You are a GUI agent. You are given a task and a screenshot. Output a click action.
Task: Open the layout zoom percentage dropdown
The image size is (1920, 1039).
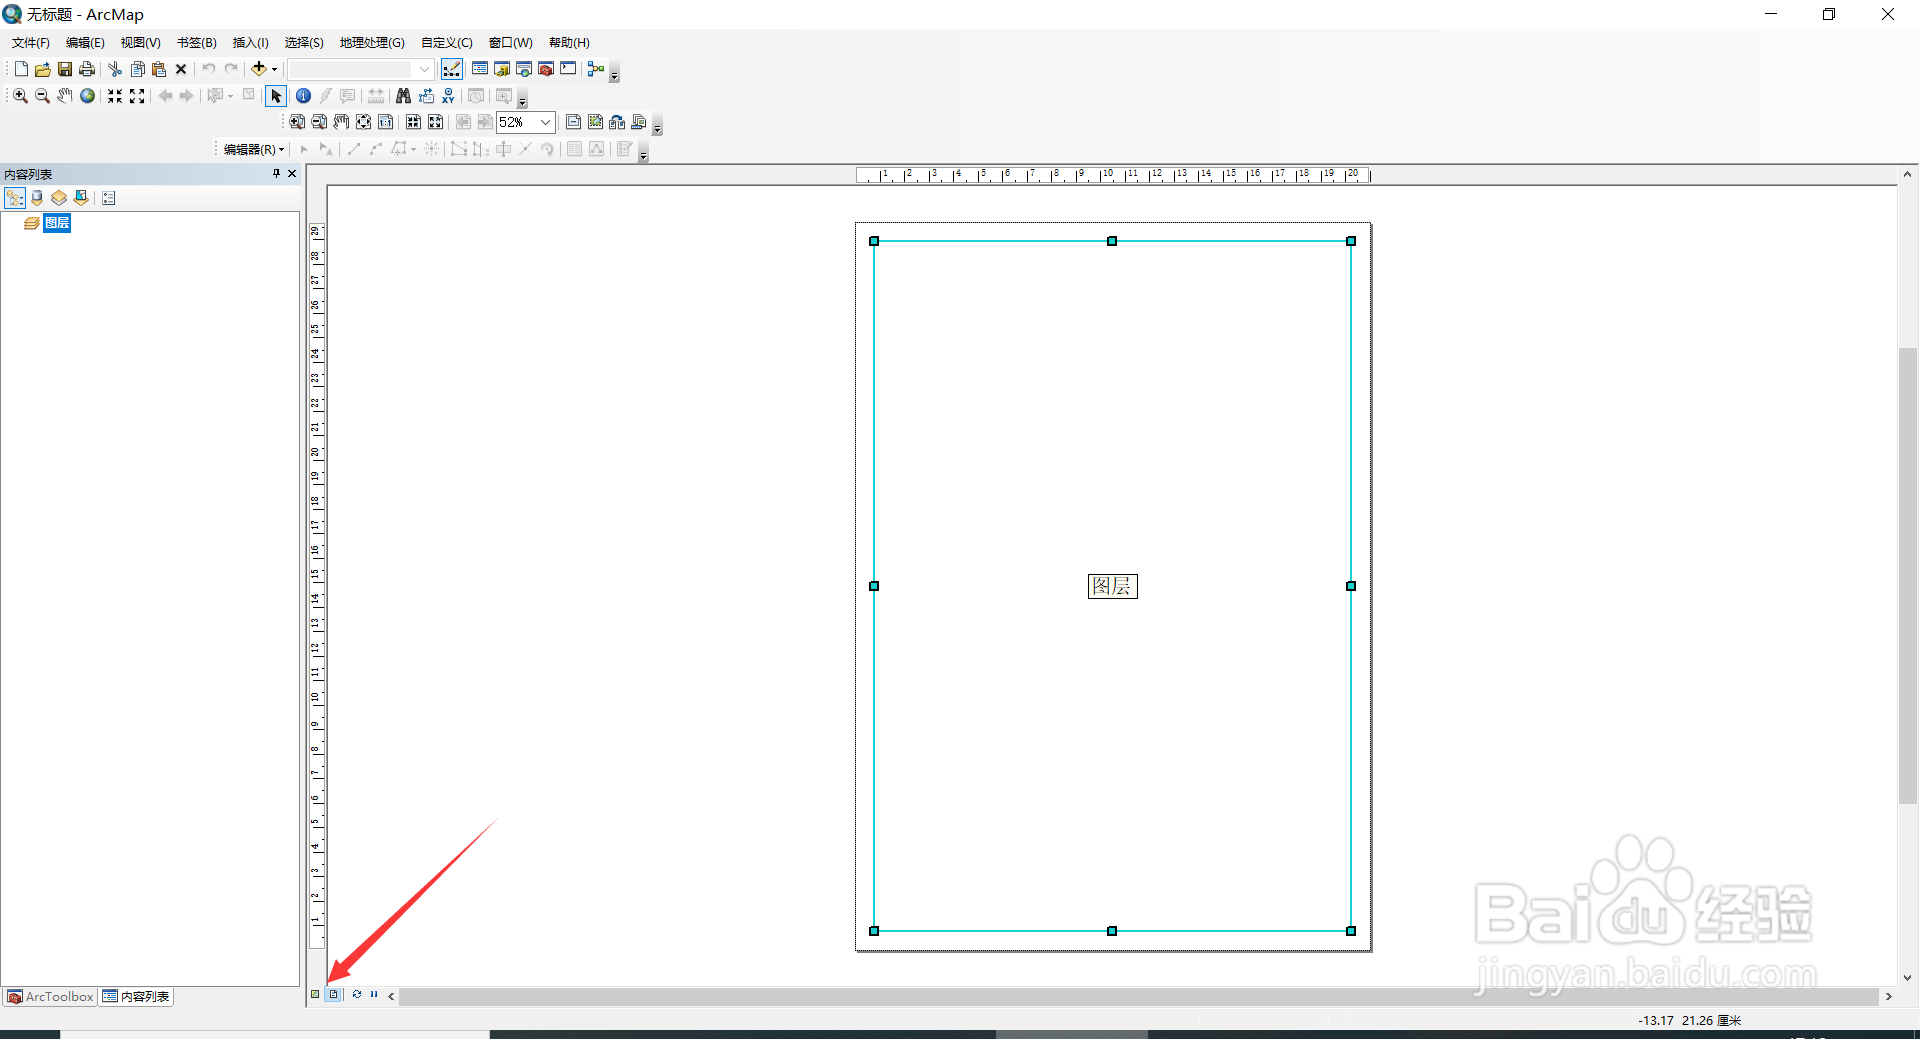(x=545, y=122)
